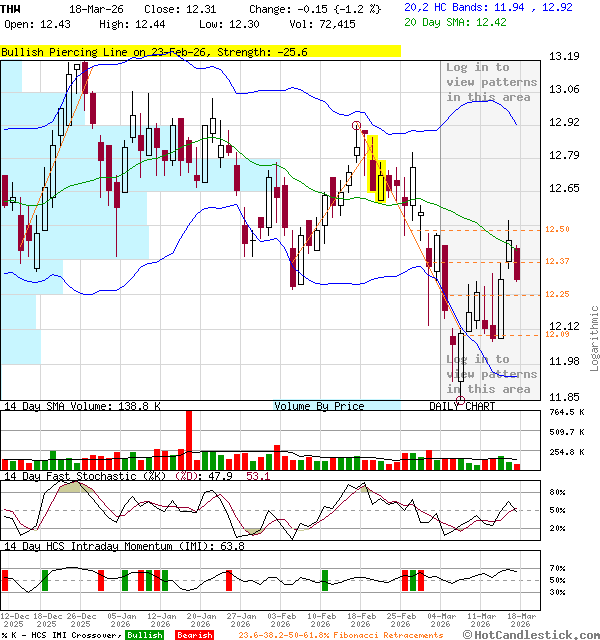600x640 pixels.
Task: Select the THW ticker symbol
Action: [x=11, y=8]
